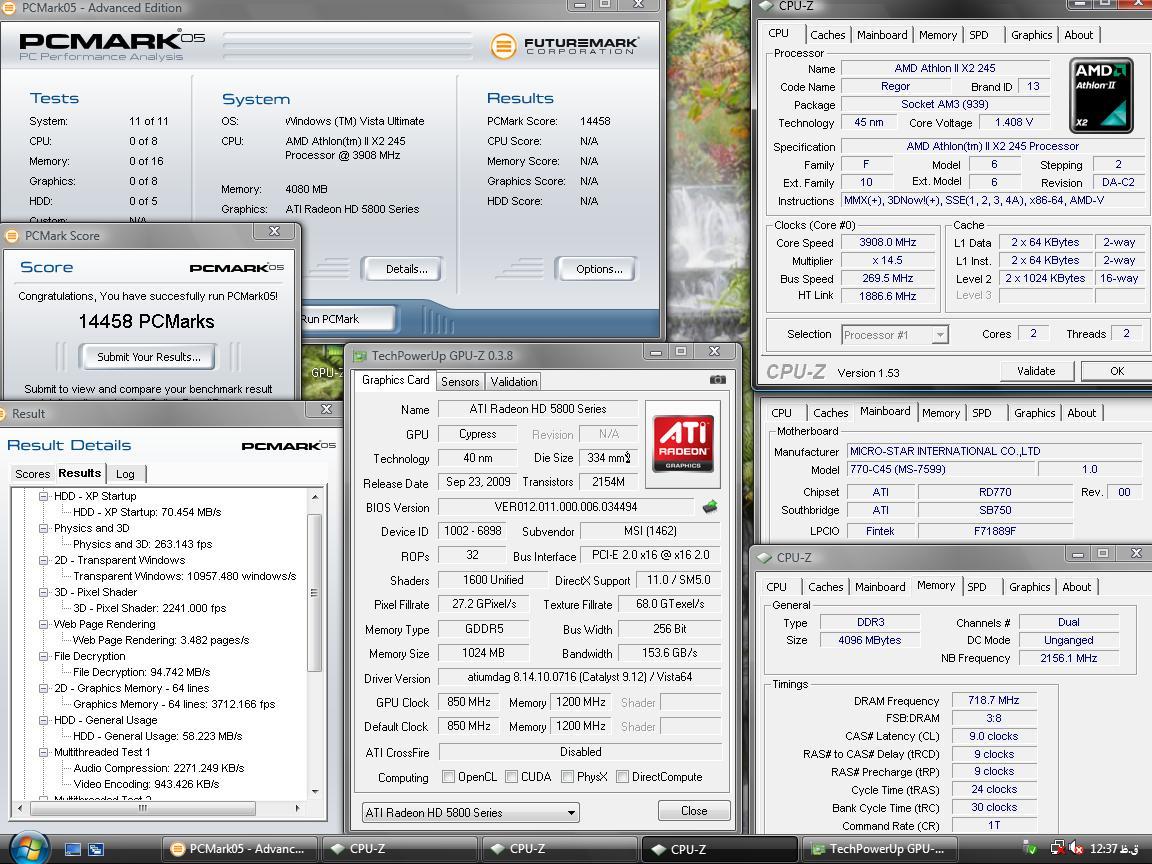Collapse the 2D - Graphics Memory - 64 lines node

coord(43,688)
